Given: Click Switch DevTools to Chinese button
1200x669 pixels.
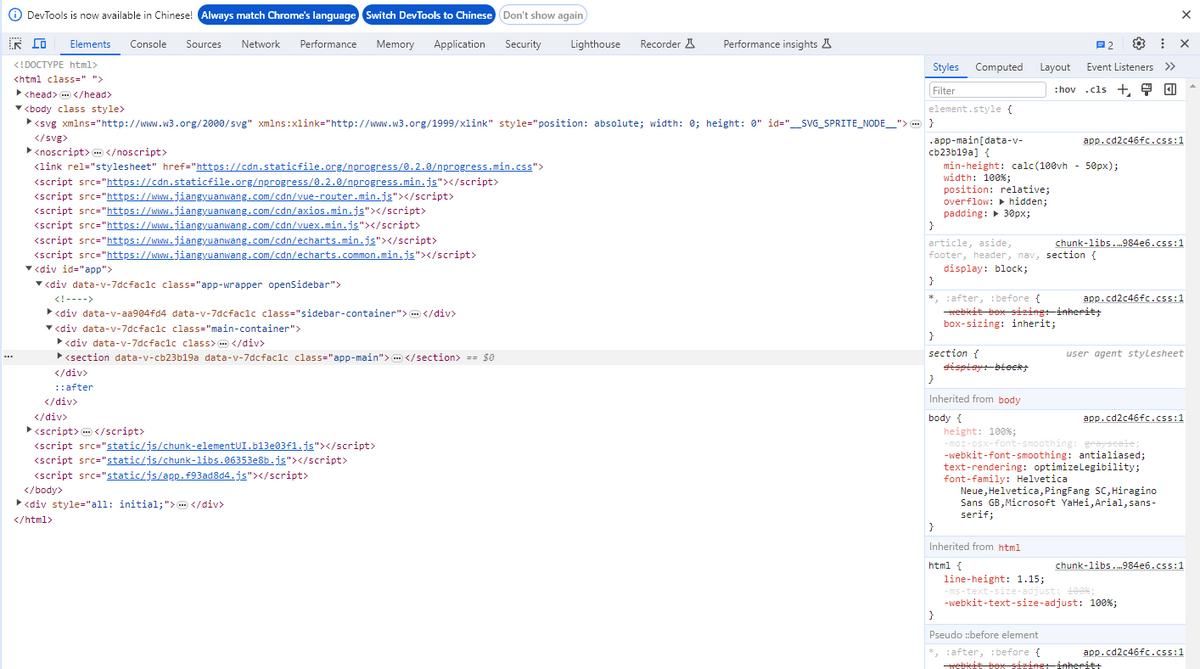Looking at the screenshot, I should tap(428, 15).
